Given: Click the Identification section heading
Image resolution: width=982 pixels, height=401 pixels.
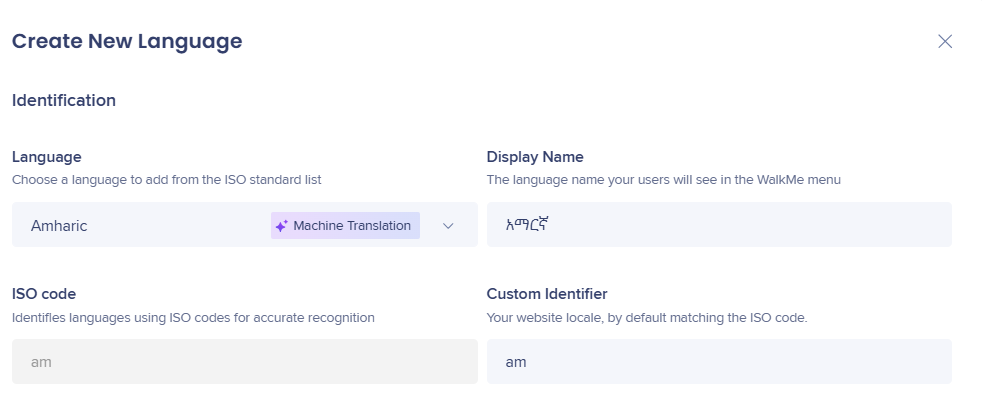Looking at the screenshot, I should (x=64, y=100).
